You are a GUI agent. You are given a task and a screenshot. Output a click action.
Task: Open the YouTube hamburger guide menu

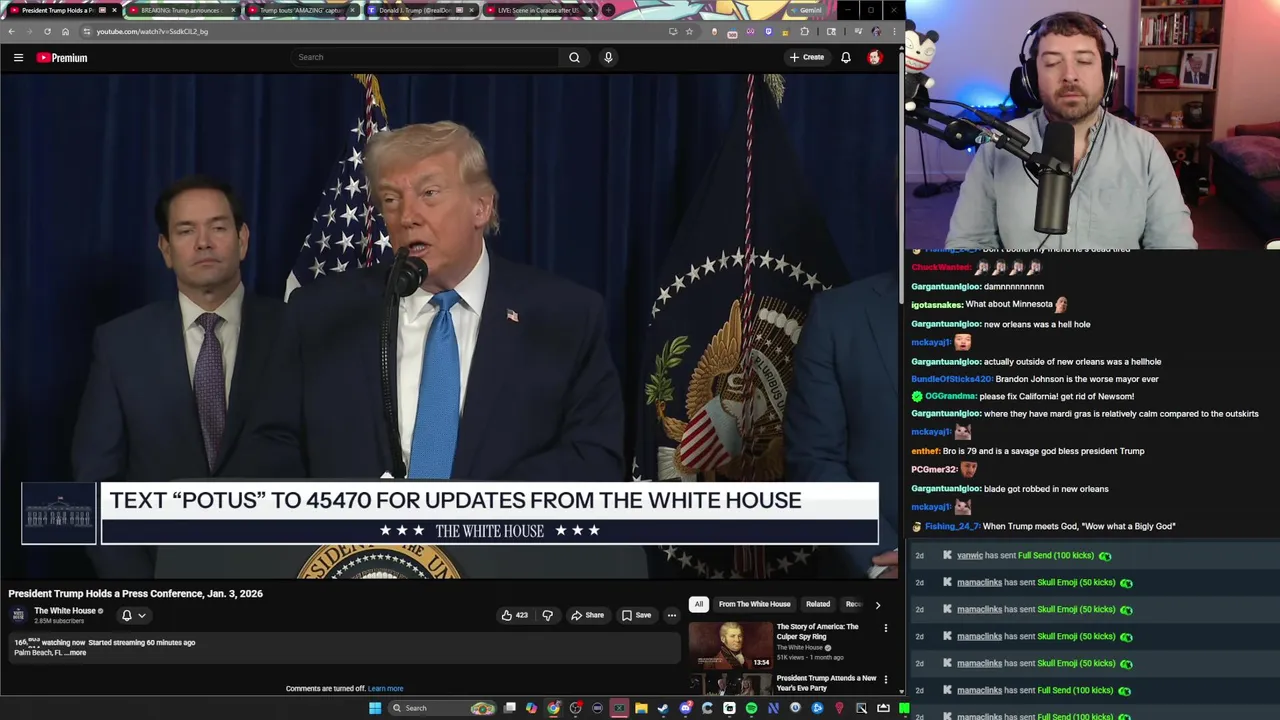click(18, 58)
